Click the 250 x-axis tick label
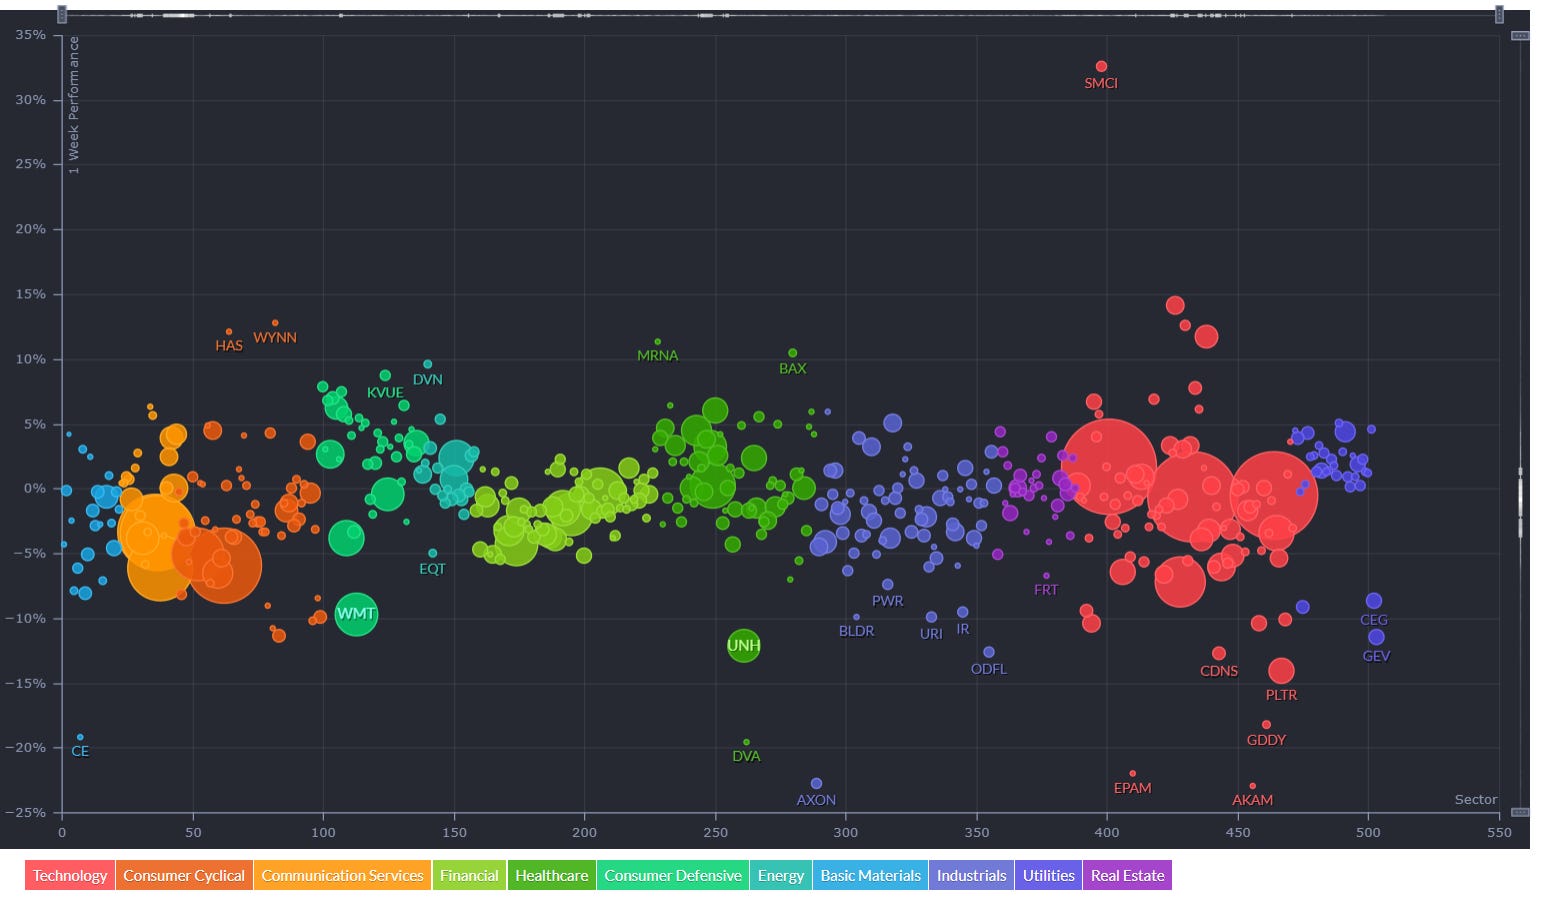 [715, 832]
